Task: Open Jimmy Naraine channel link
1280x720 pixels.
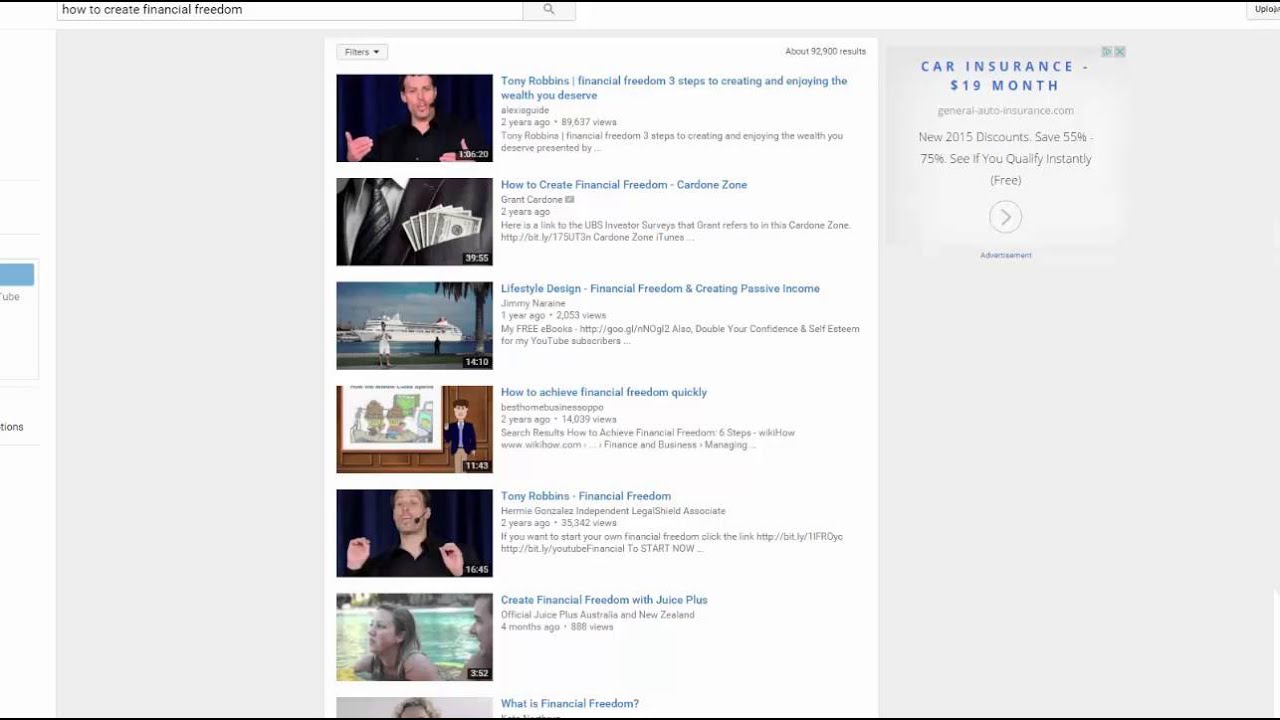Action: click(533, 304)
